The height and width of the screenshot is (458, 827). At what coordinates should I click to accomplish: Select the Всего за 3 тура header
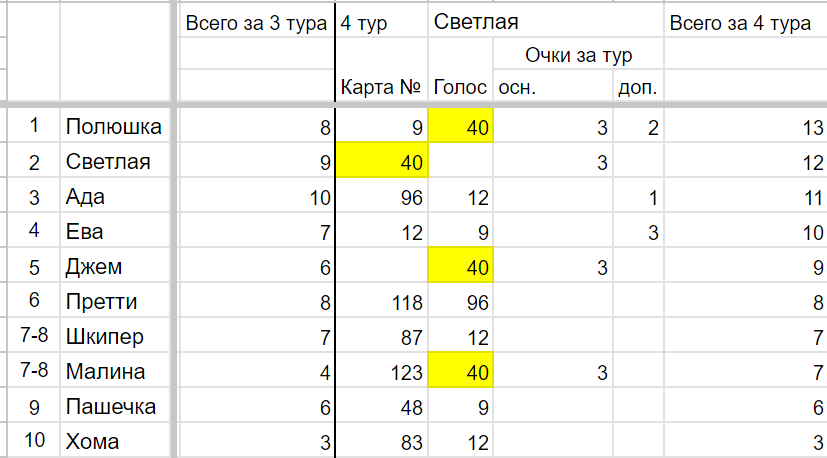(x=256, y=23)
